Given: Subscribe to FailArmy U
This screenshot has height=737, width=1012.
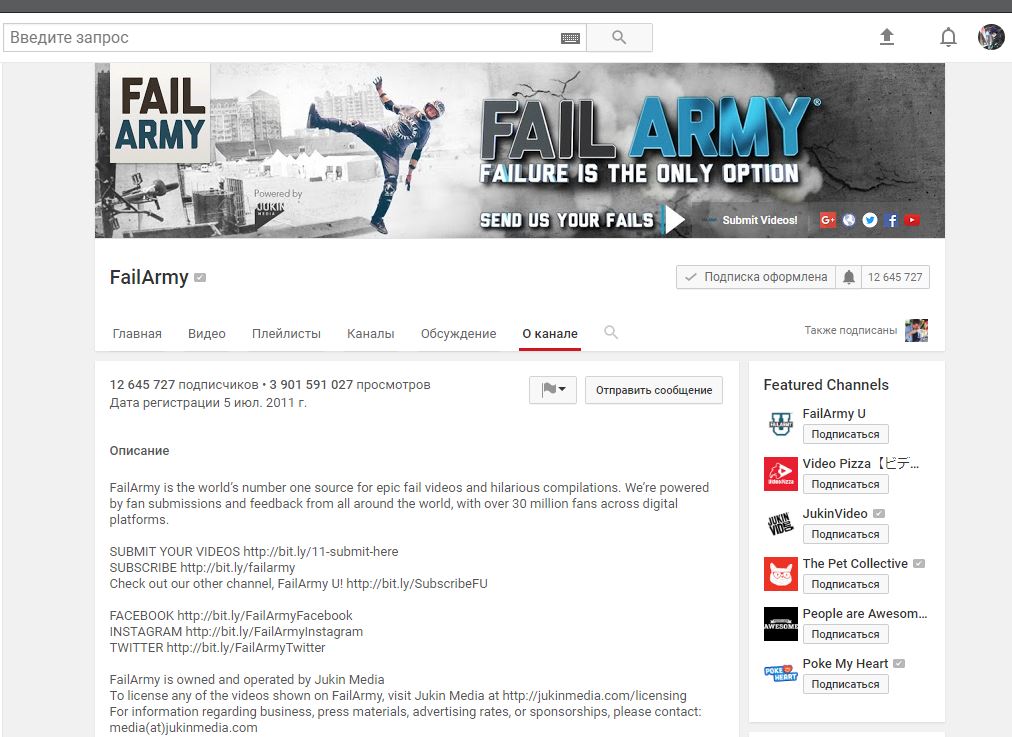Looking at the screenshot, I should pos(845,434).
